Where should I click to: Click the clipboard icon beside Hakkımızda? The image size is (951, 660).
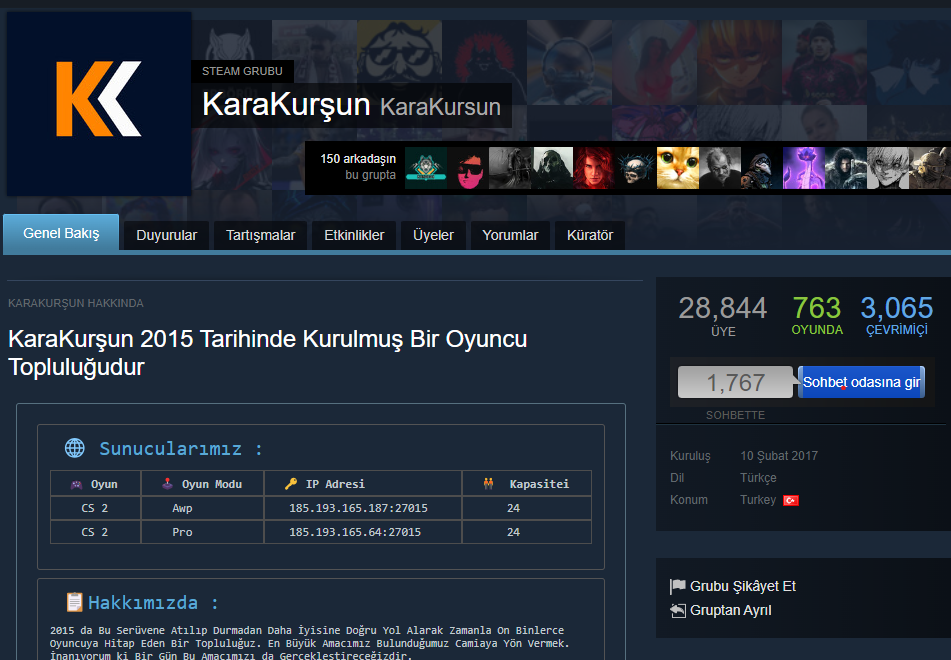(75, 602)
